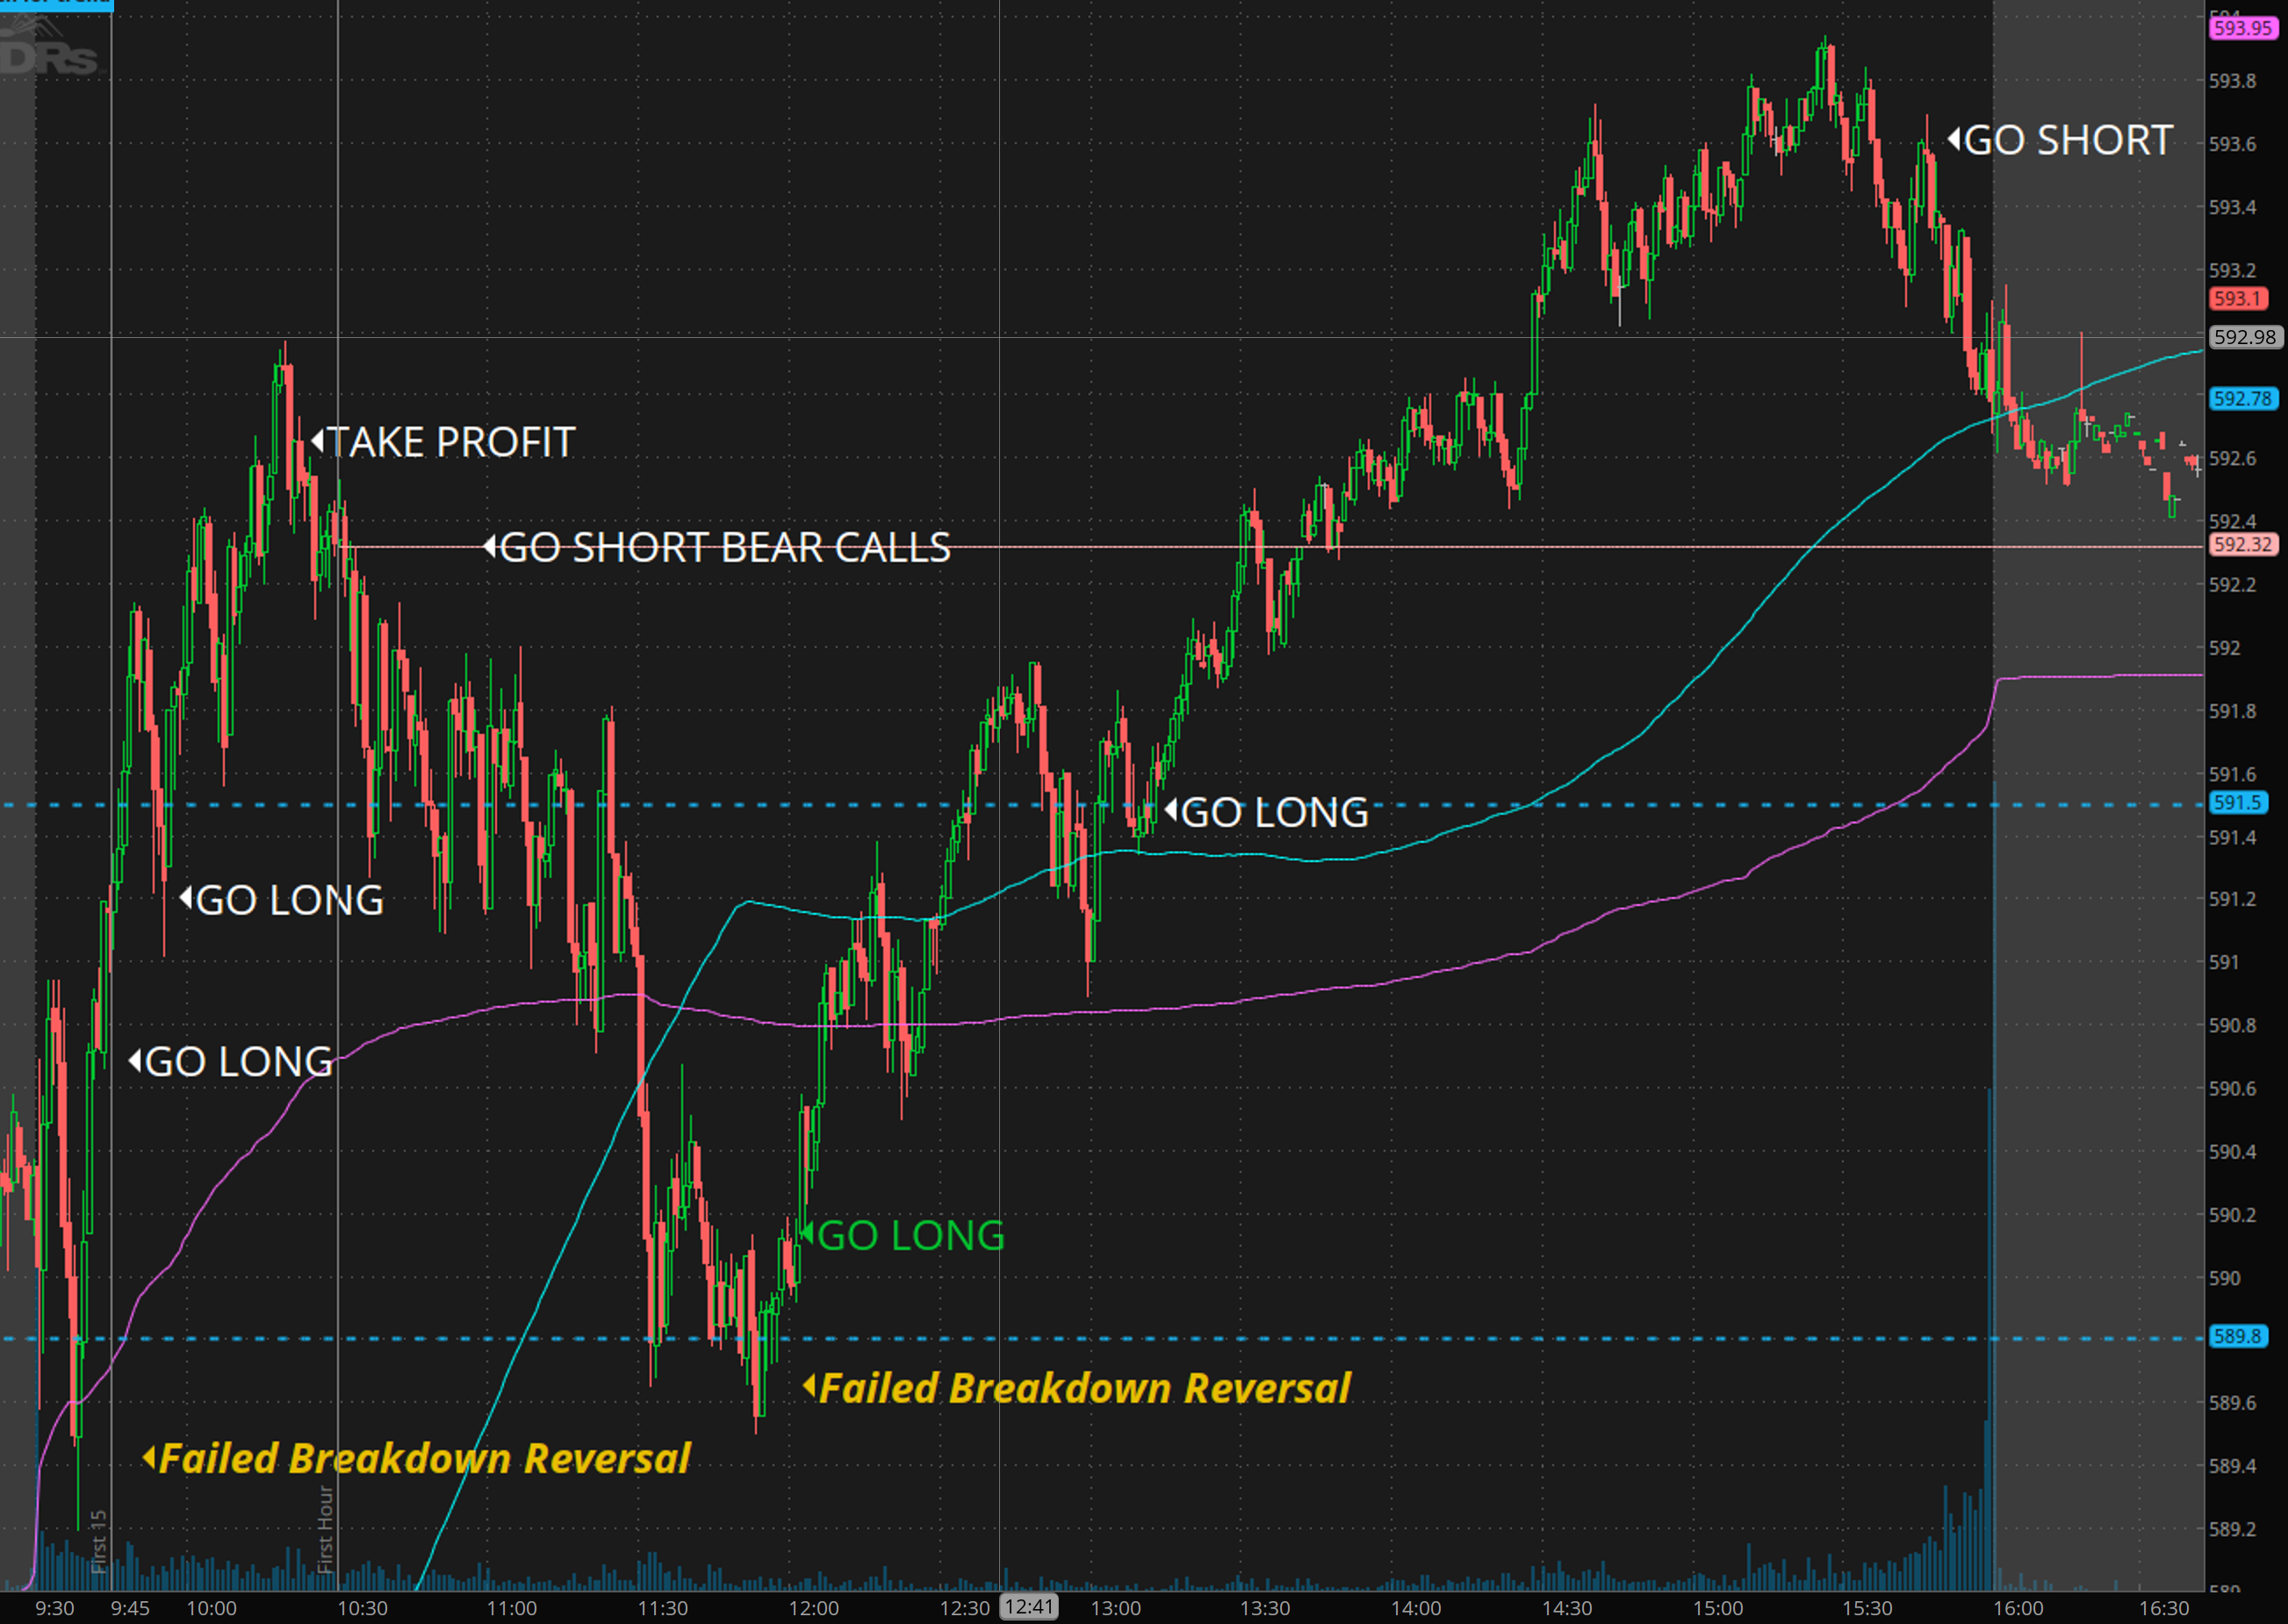2288x1624 pixels.
Task: Click the 16:00 time axis label
Action: coord(2018,1608)
